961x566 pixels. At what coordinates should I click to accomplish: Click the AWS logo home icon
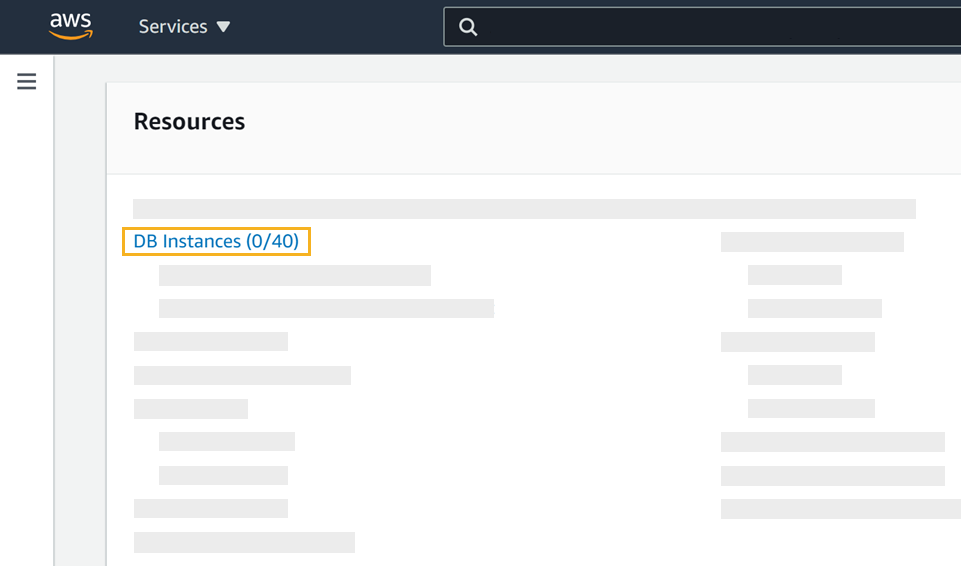click(x=70, y=26)
